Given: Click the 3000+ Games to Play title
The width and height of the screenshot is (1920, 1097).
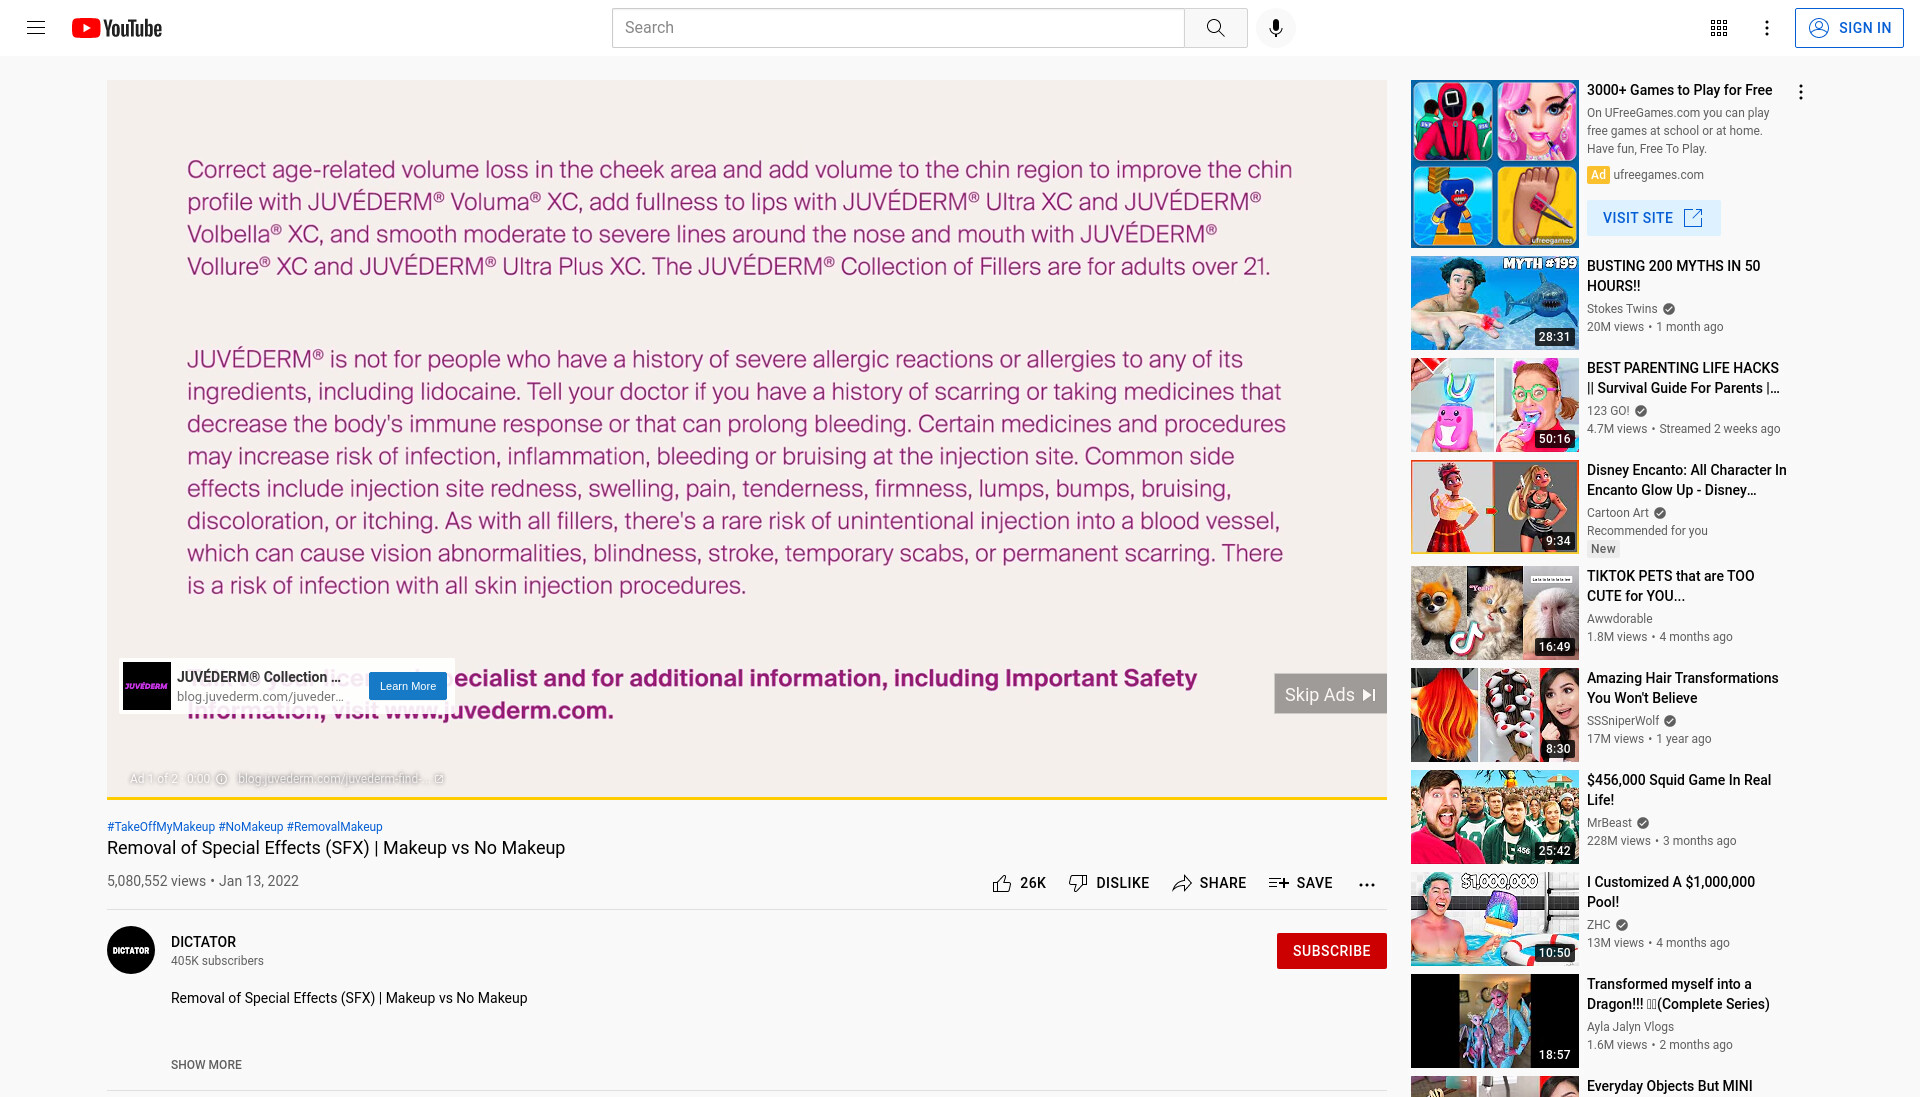Looking at the screenshot, I should pyautogui.click(x=1679, y=90).
